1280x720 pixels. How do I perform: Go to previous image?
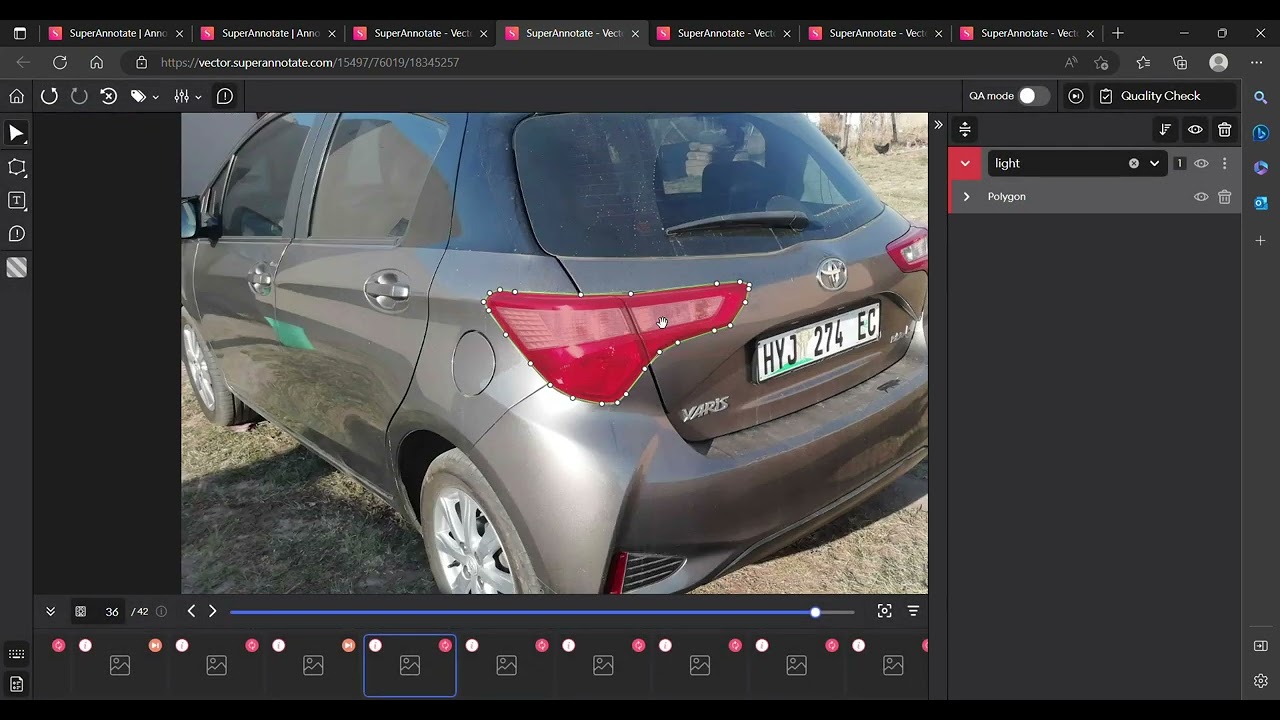tap(191, 611)
